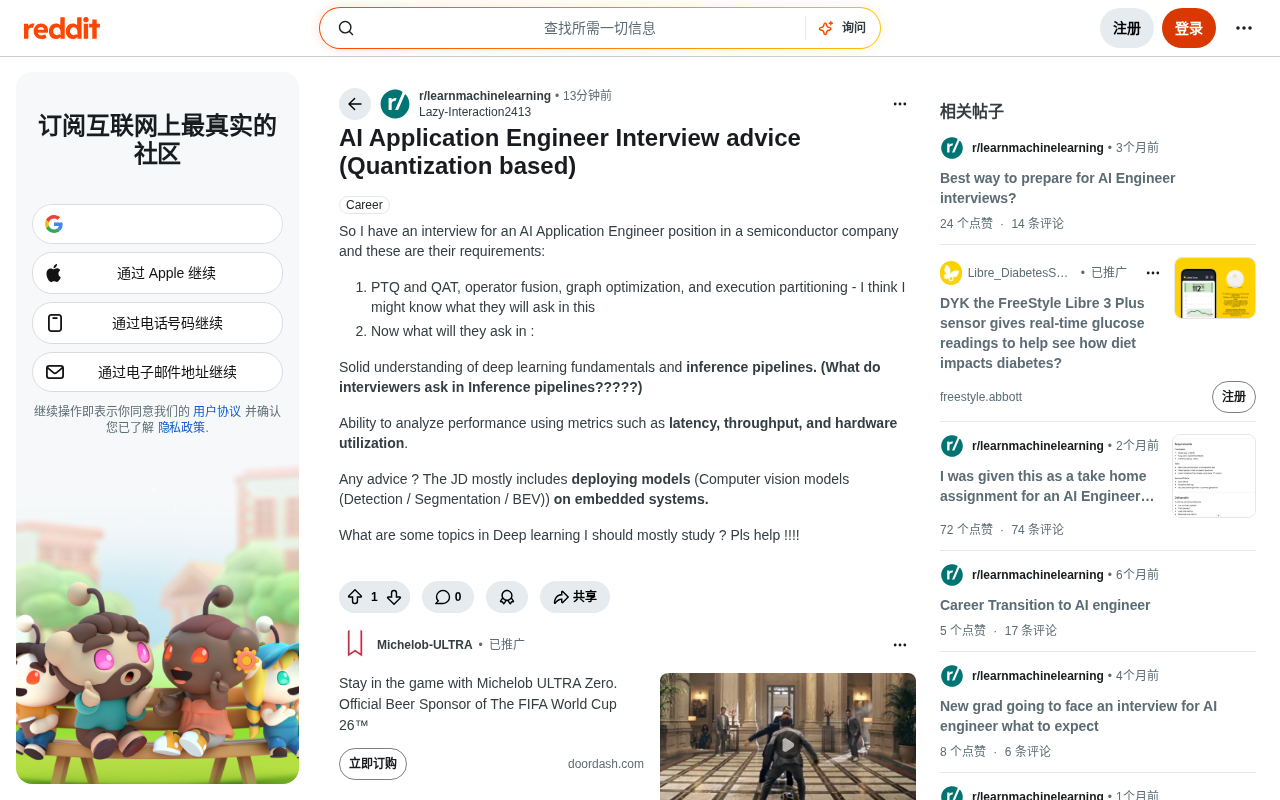Open the FreeStyle Libre ad thumbnail
The image size is (1280, 800).
click(1215, 288)
